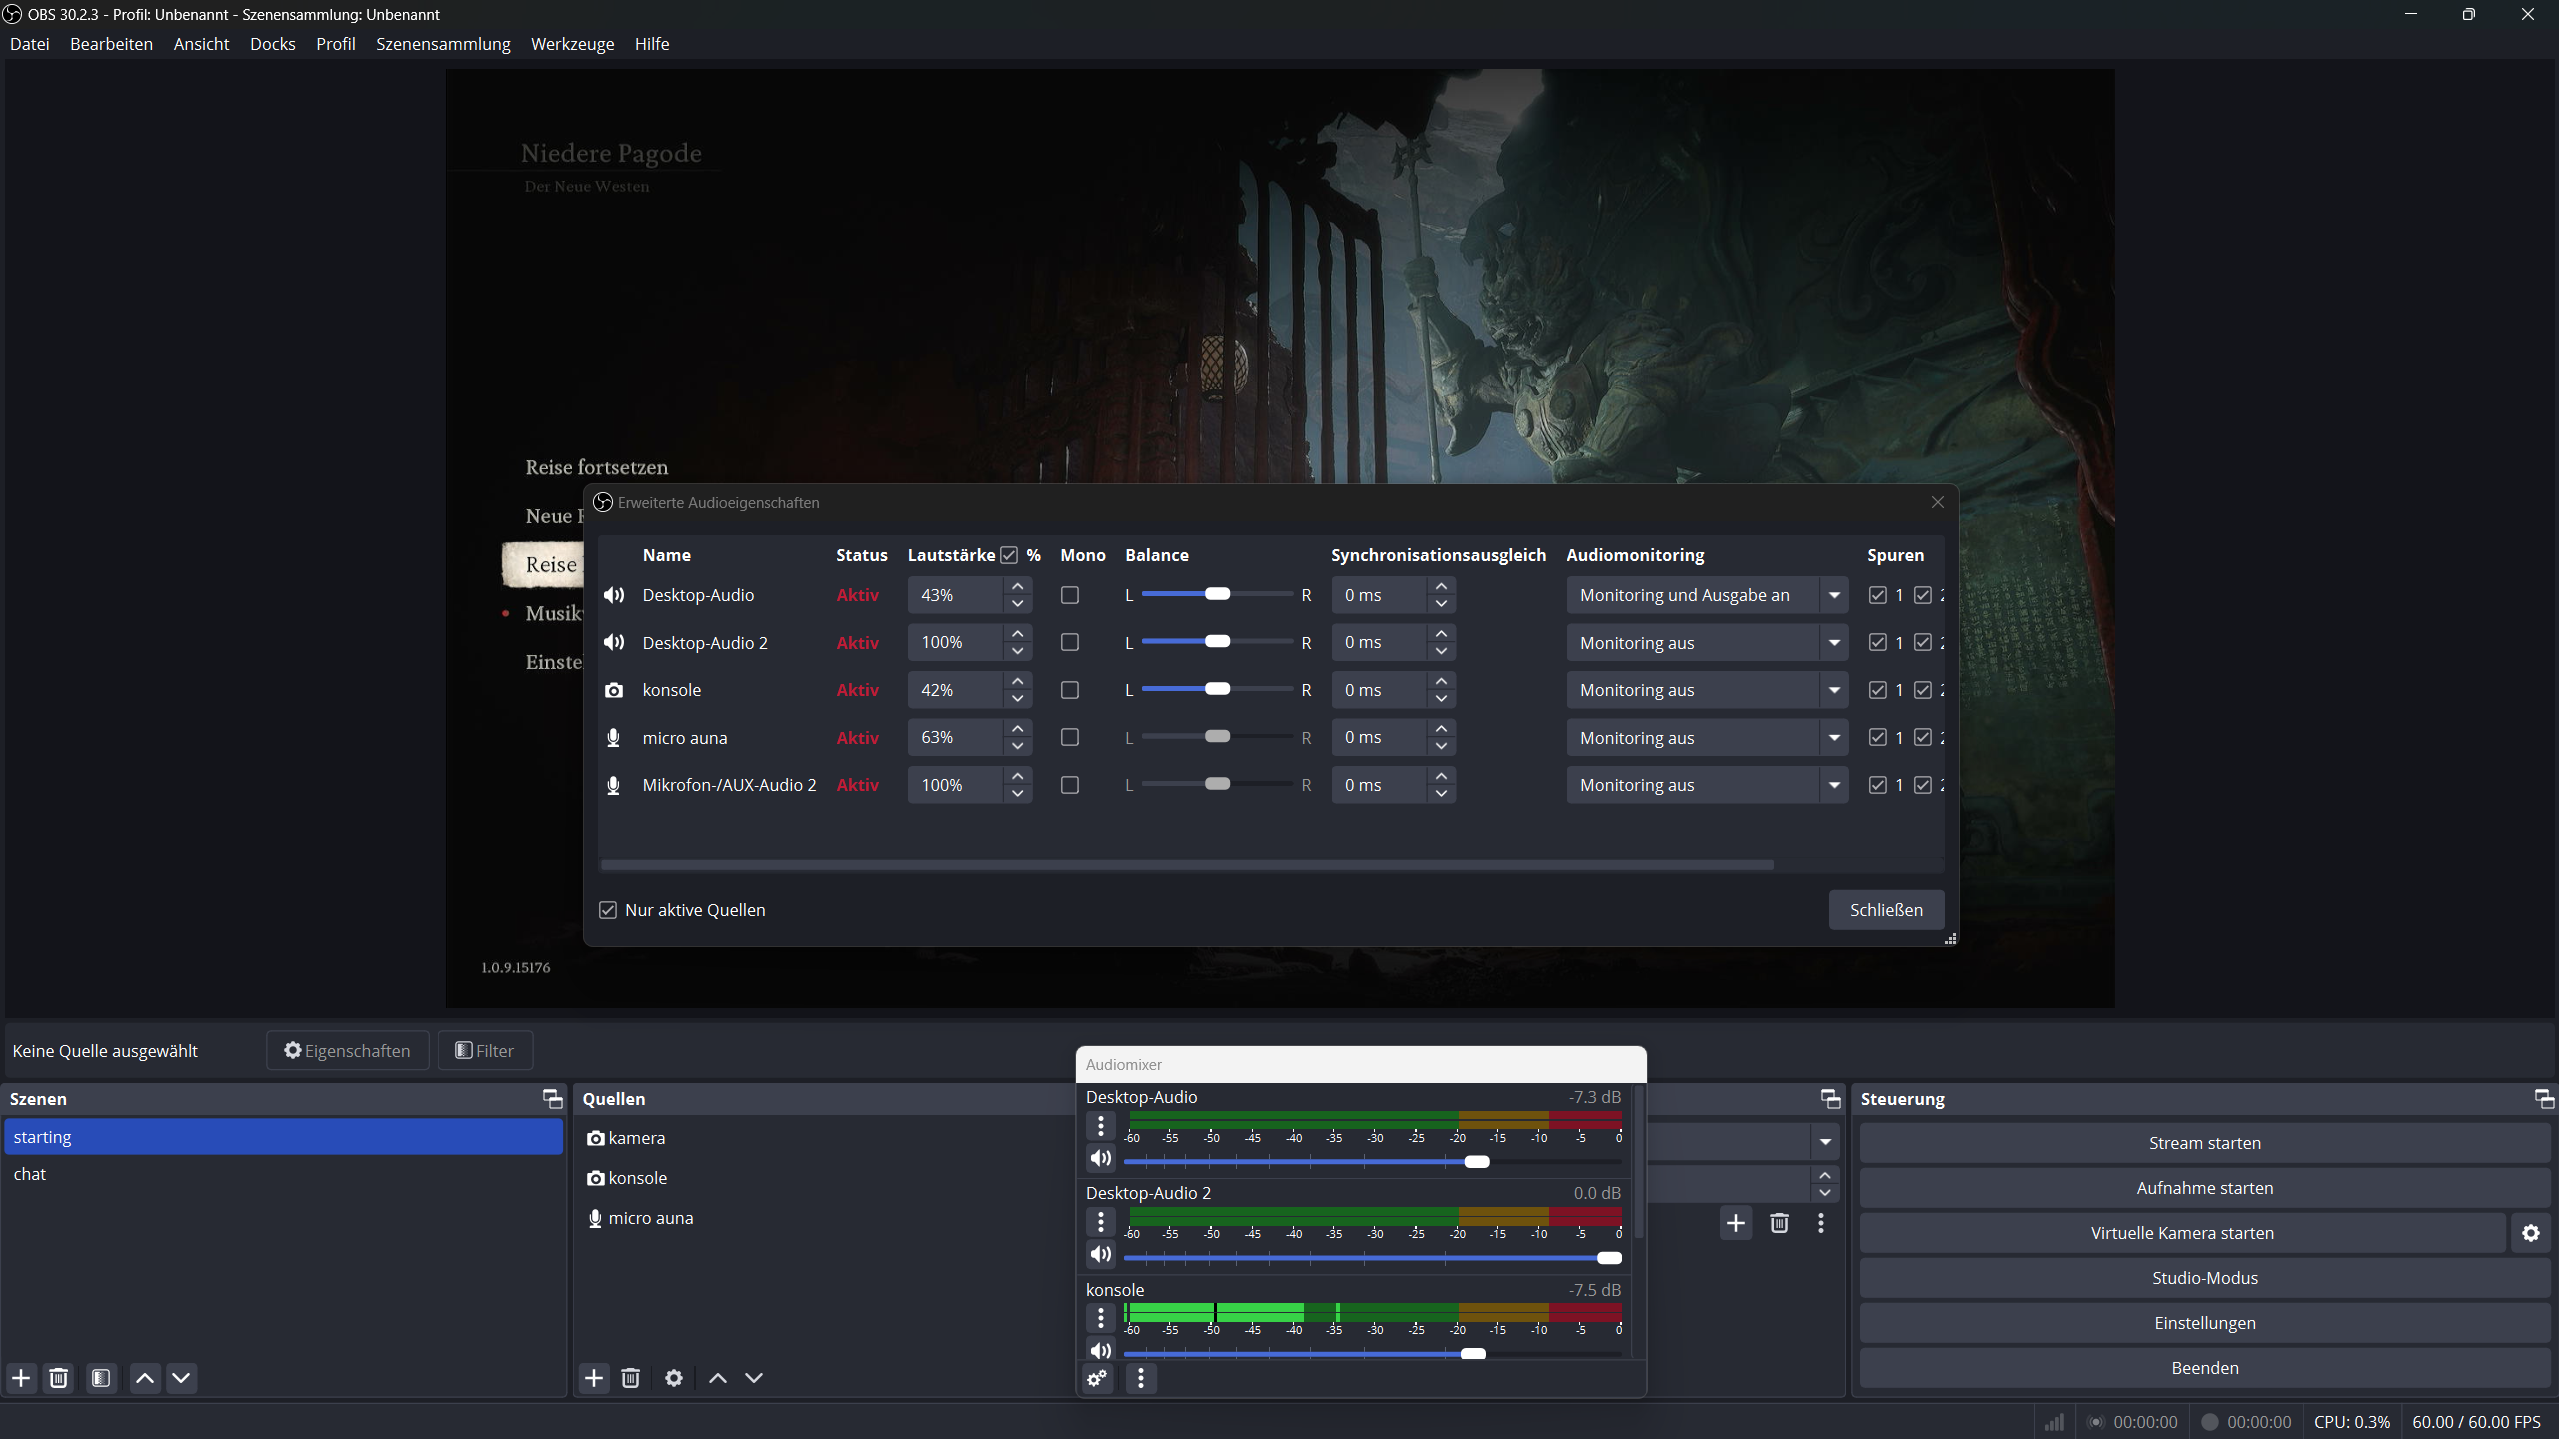The width and height of the screenshot is (2559, 1439).
Task: Click the Schließen button
Action: coord(1885,910)
